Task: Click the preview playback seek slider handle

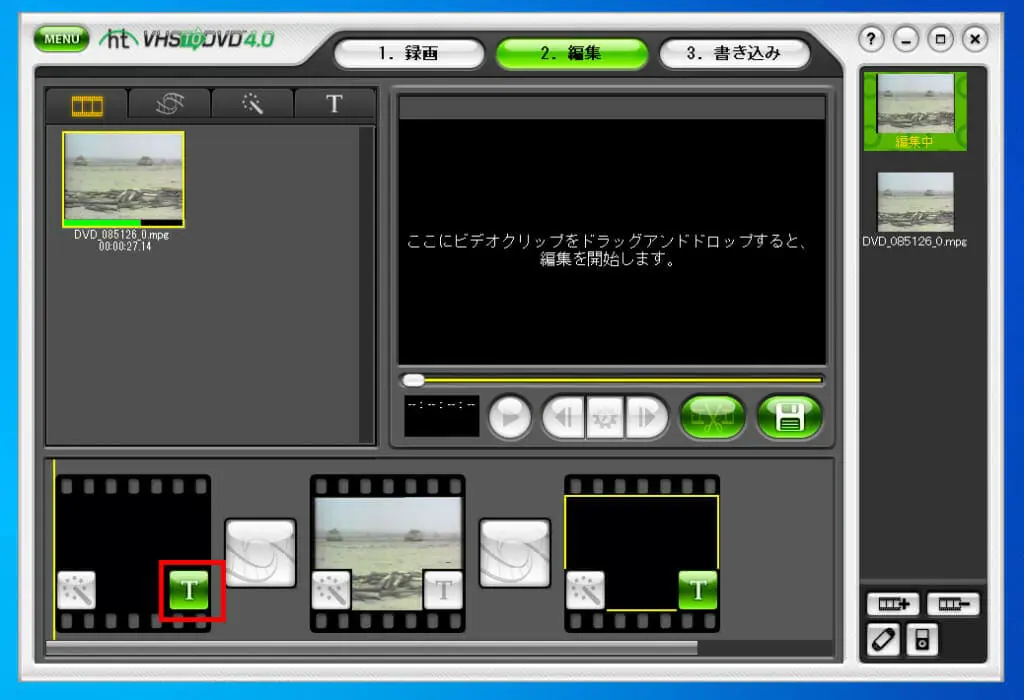Action: 413,380
